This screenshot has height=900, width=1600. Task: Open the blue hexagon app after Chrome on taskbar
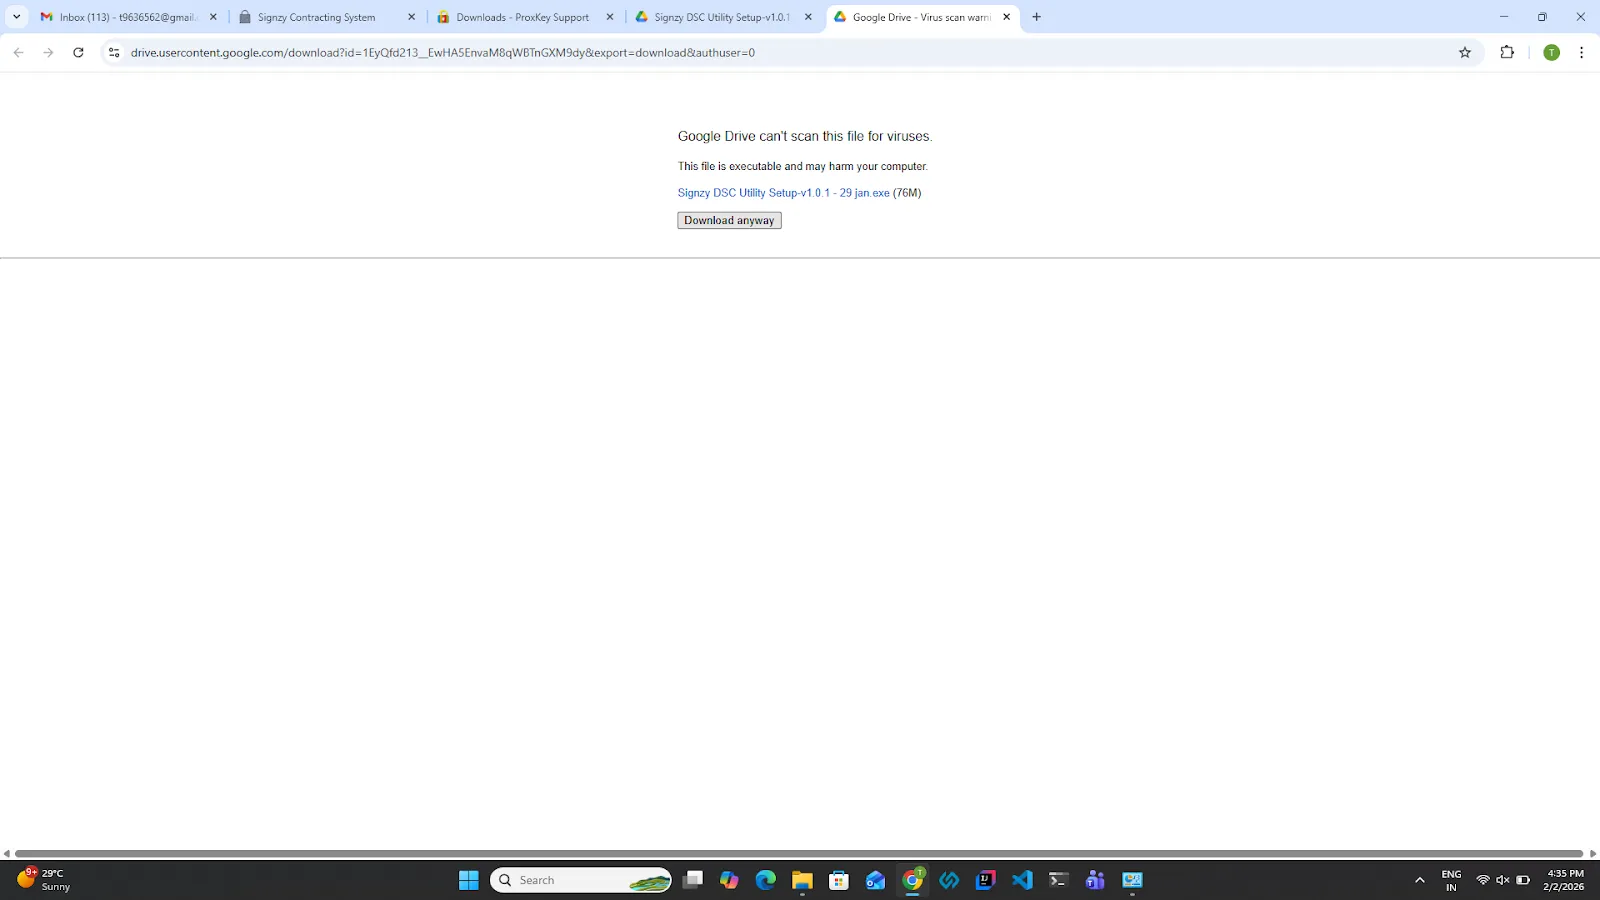[949, 880]
